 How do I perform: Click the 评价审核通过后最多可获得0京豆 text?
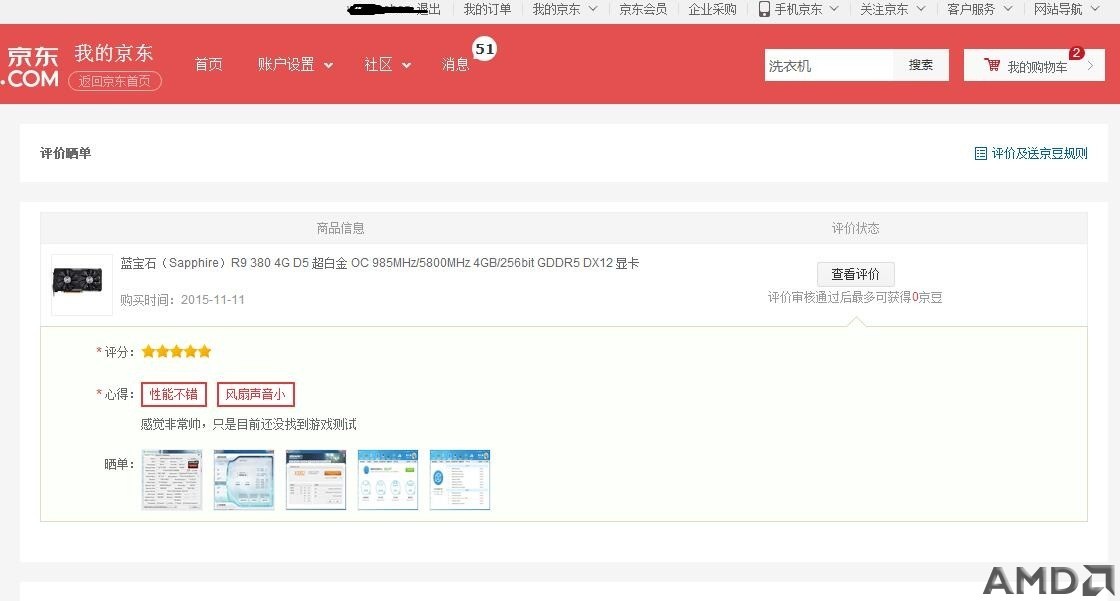pos(855,297)
